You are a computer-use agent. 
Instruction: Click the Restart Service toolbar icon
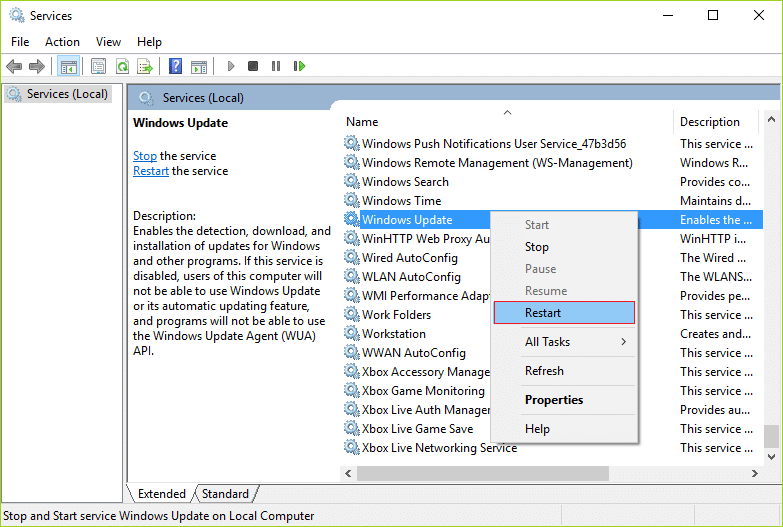[x=299, y=67]
